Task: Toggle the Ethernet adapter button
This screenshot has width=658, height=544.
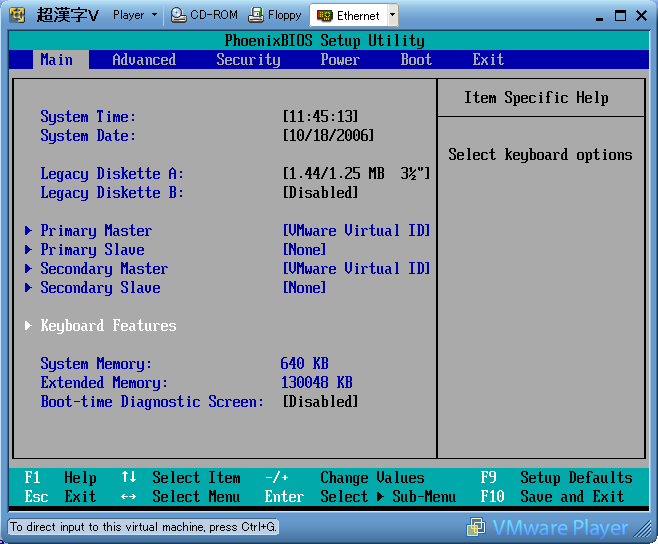Action: pyautogui.click(x=348, y=15)
